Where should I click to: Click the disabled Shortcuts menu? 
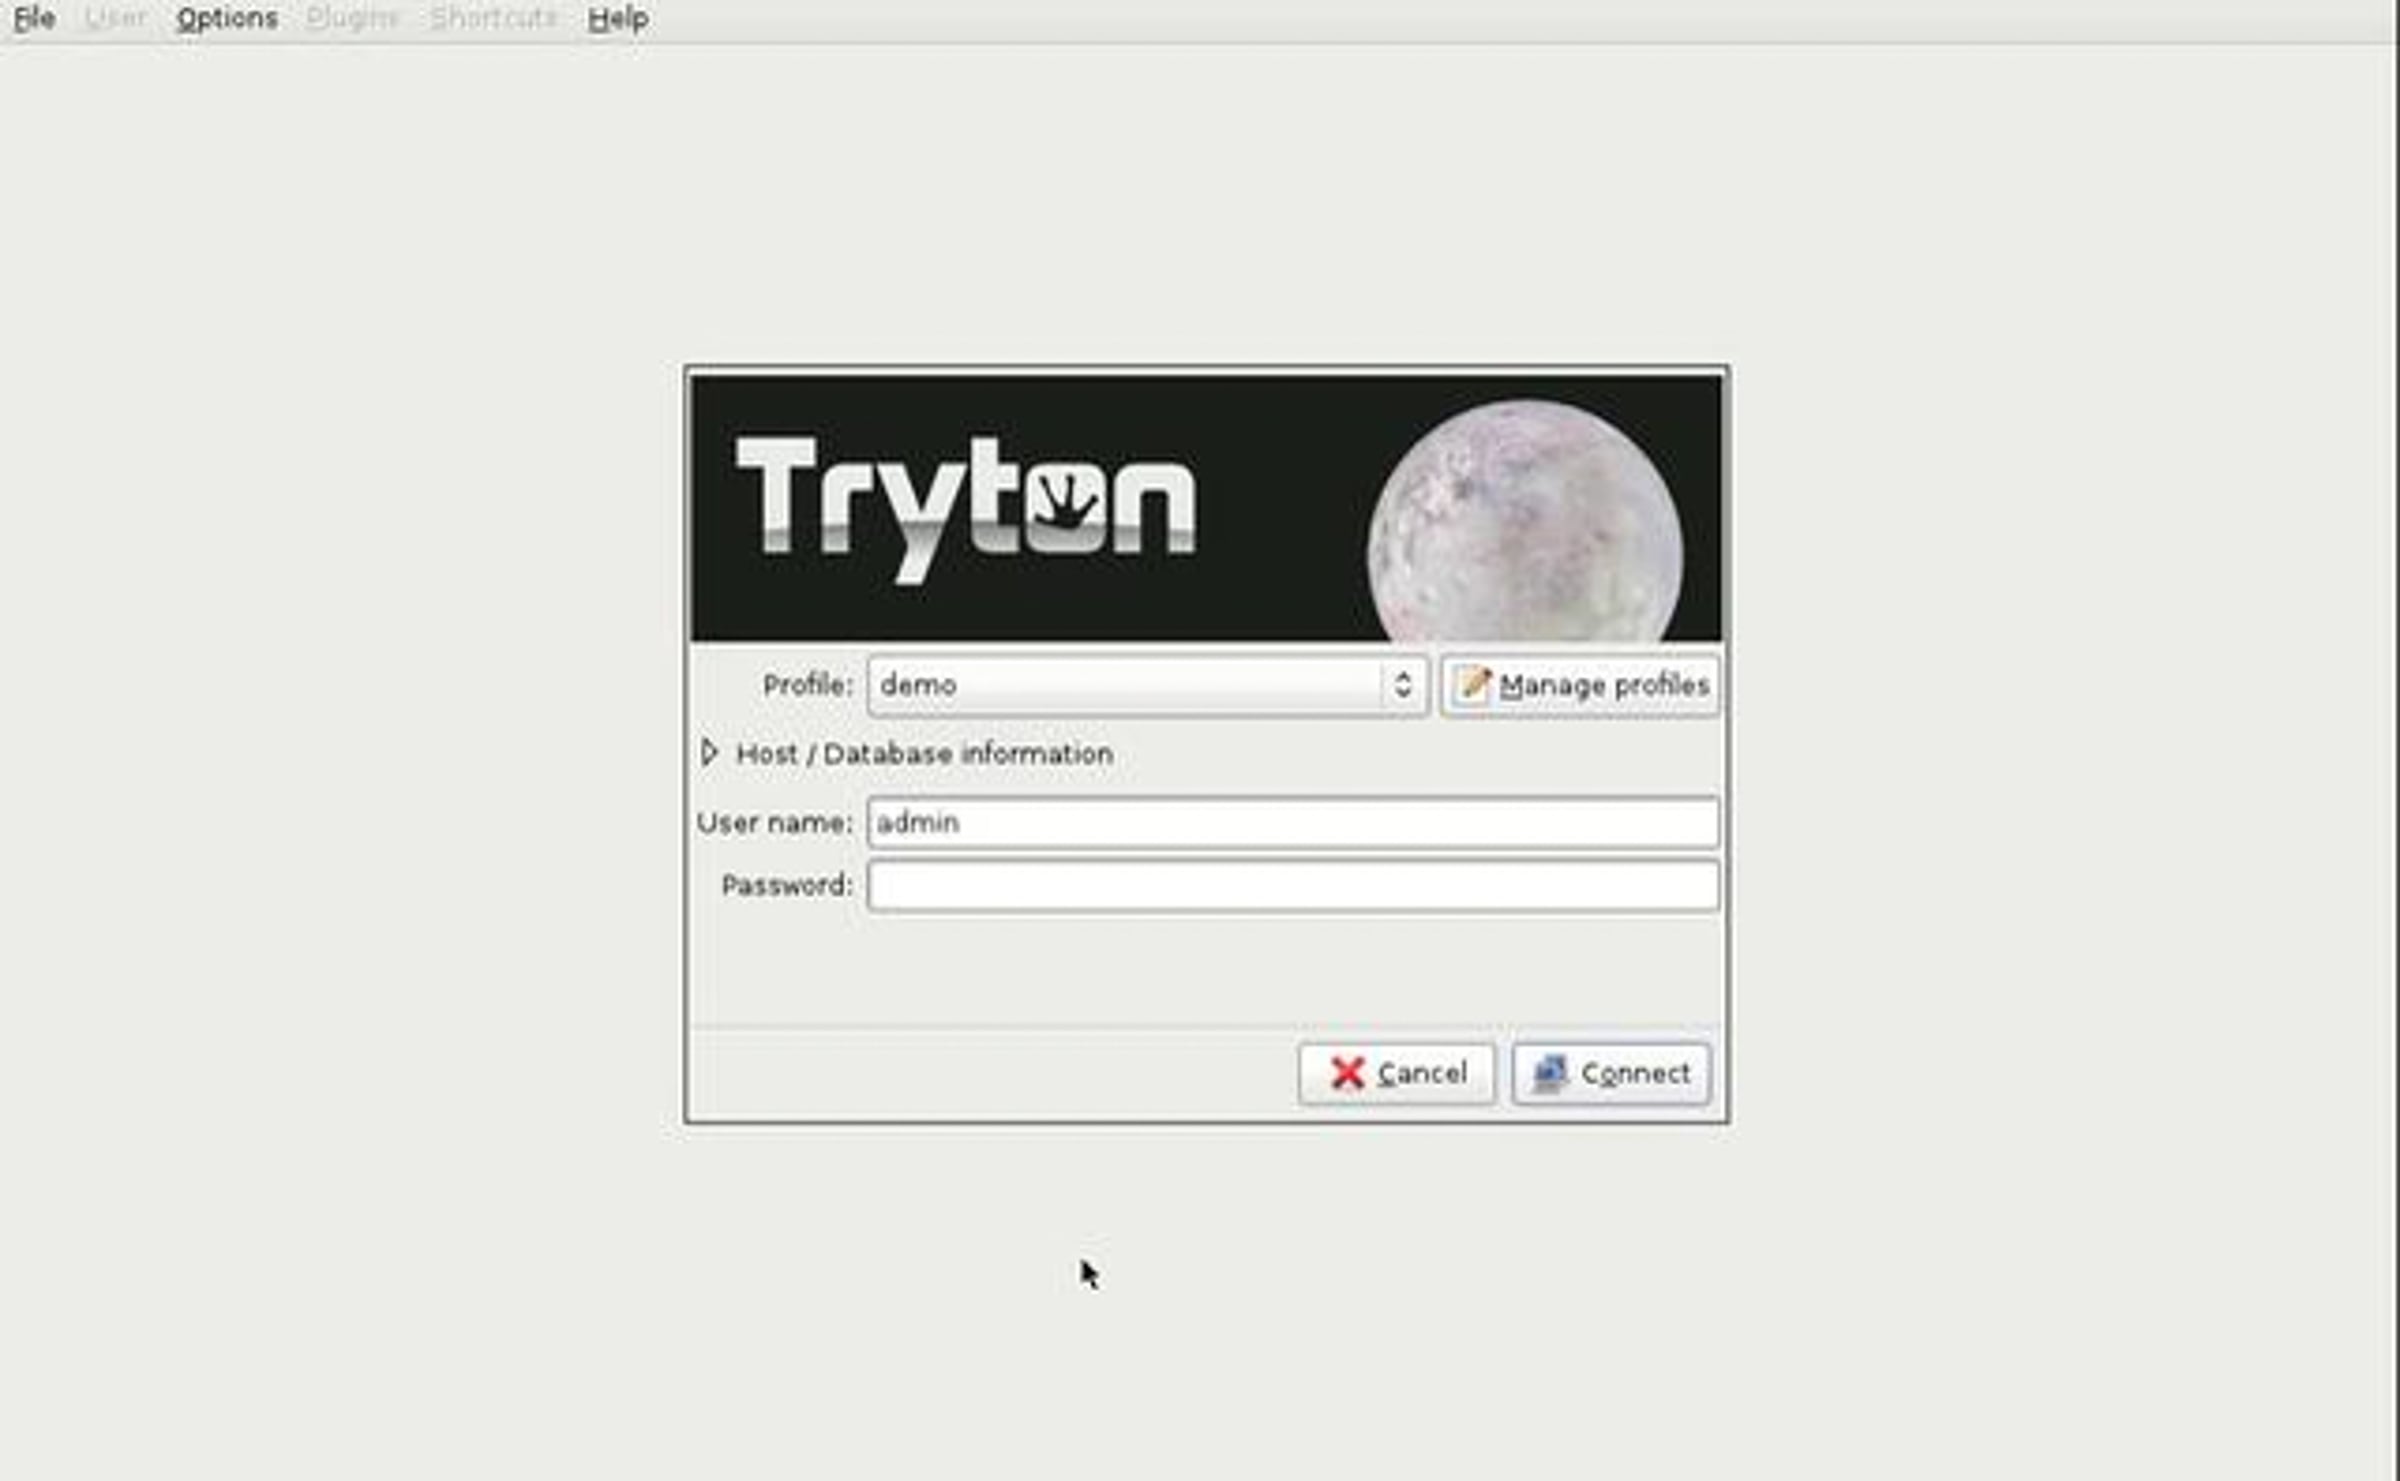(x=493, y=18)
